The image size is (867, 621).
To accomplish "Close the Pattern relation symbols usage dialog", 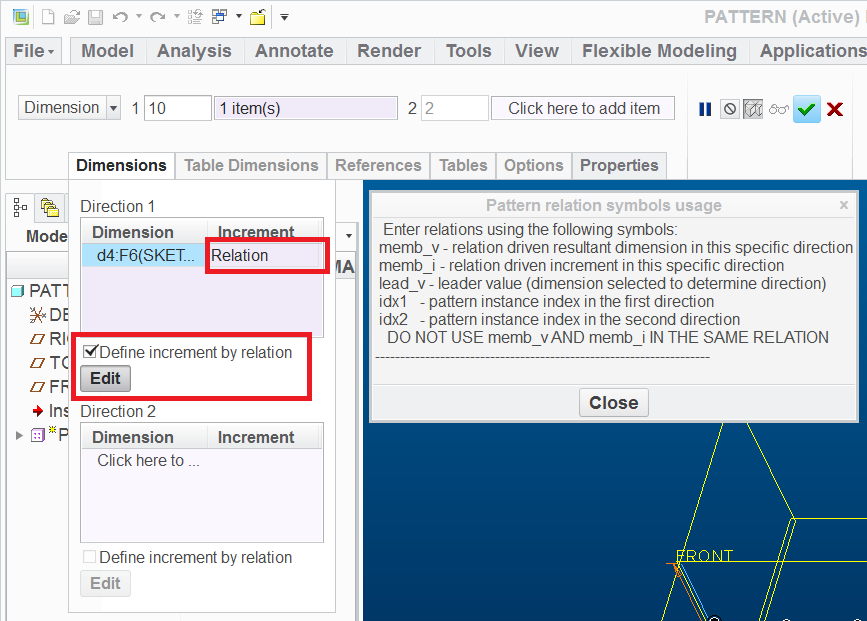I will [614, 403].
